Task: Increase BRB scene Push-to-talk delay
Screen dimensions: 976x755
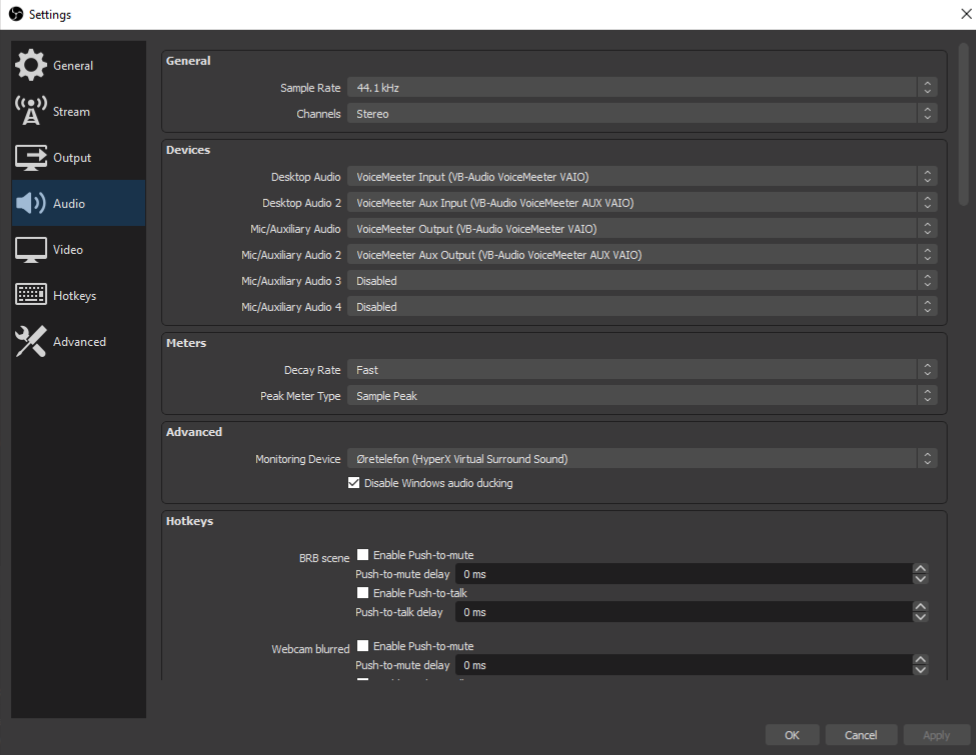Action: click(x=920, y=606)
